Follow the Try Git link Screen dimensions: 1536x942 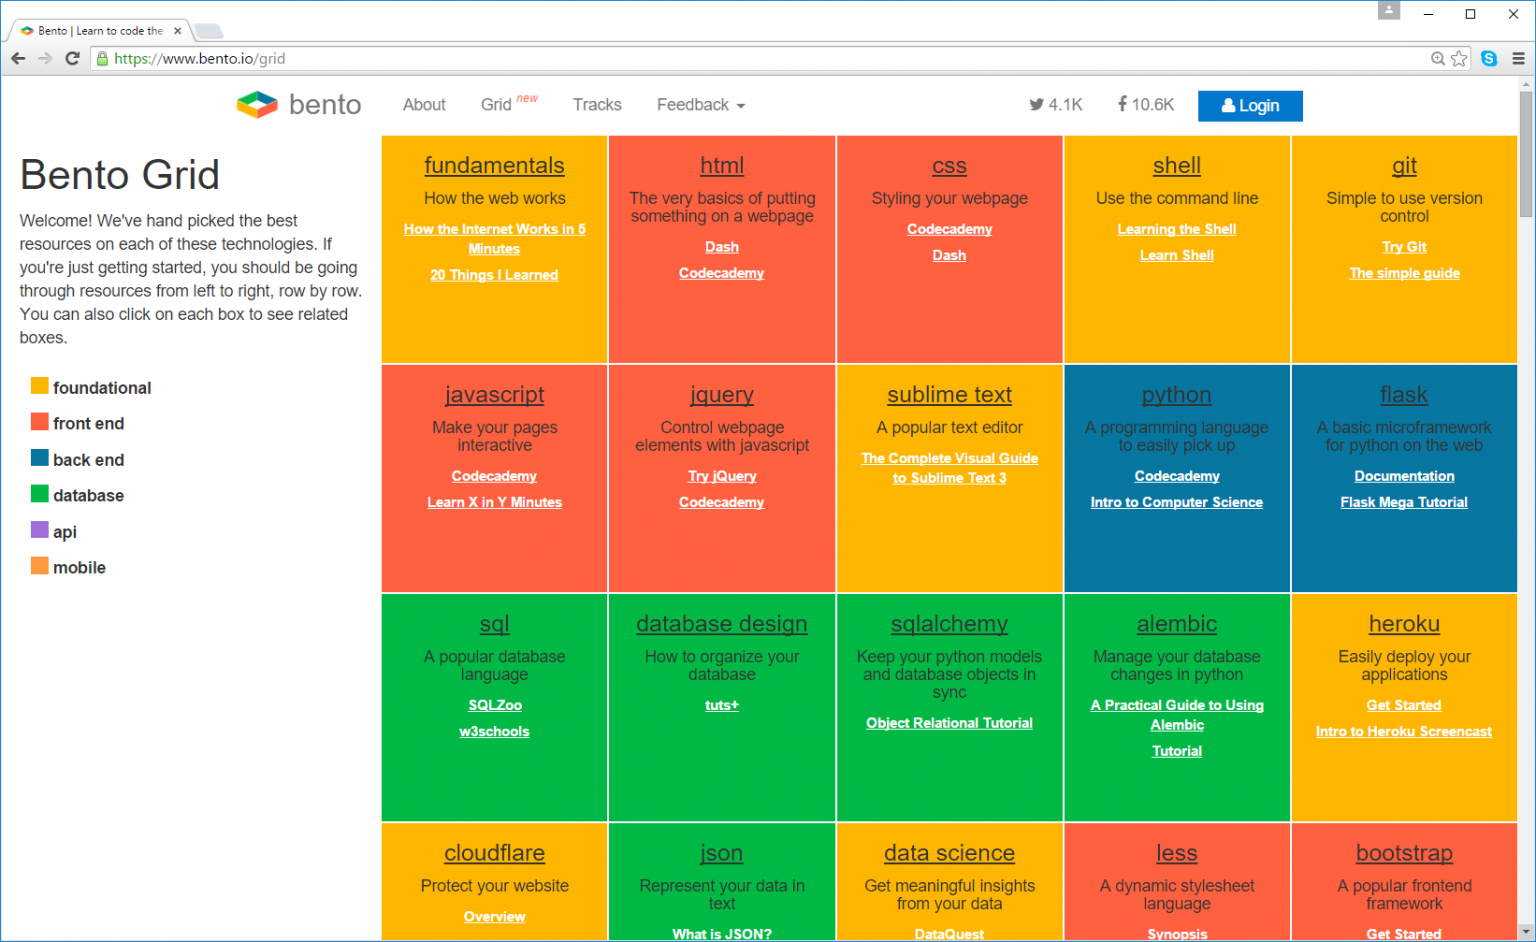tap(1404, 247)
